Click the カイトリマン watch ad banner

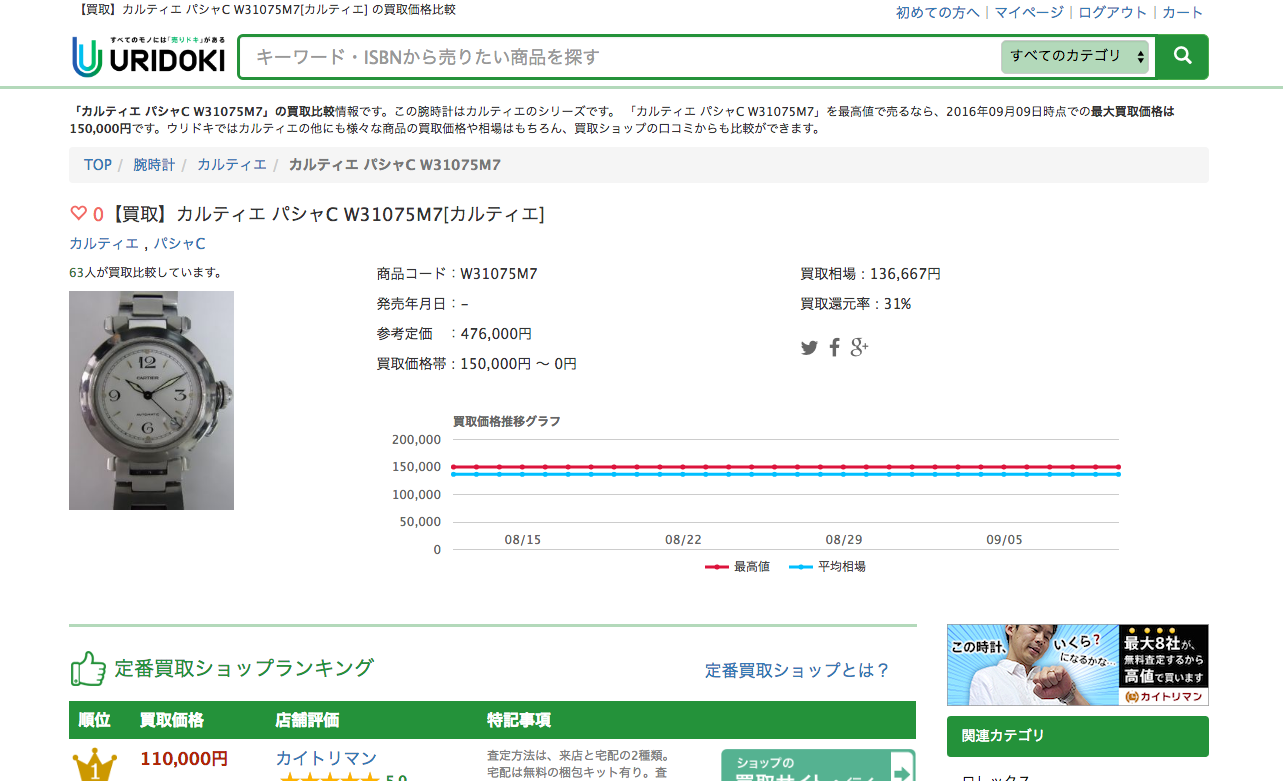[1078, 665]
